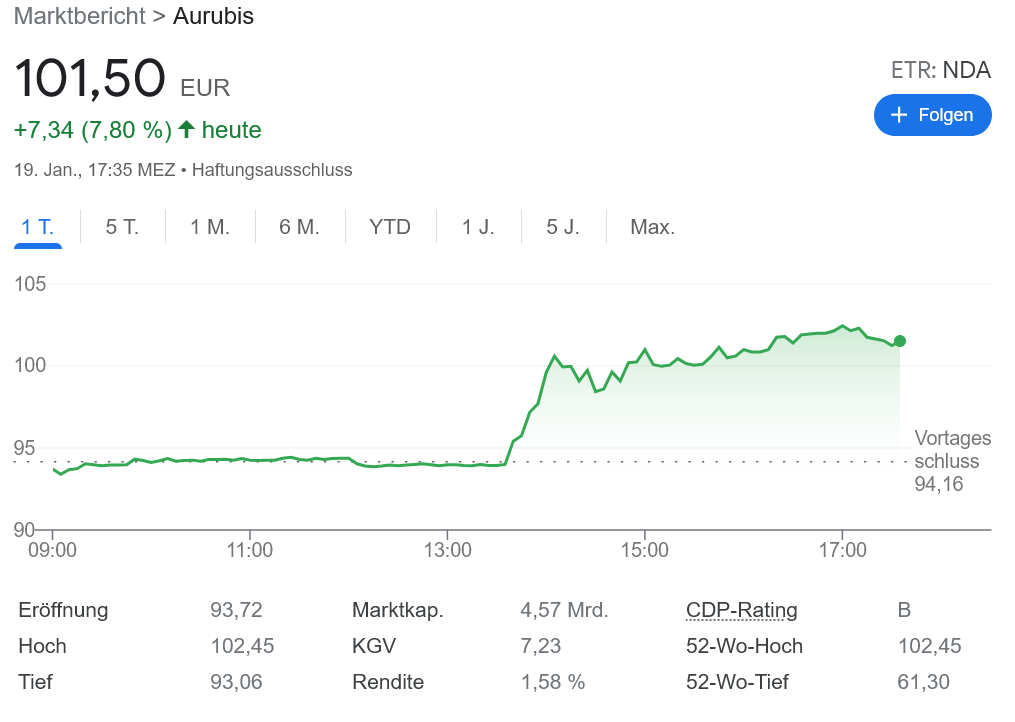The width and height of the screenshot is (1015, 722).
Task: Select the 5 J. range
Action: 564,227
